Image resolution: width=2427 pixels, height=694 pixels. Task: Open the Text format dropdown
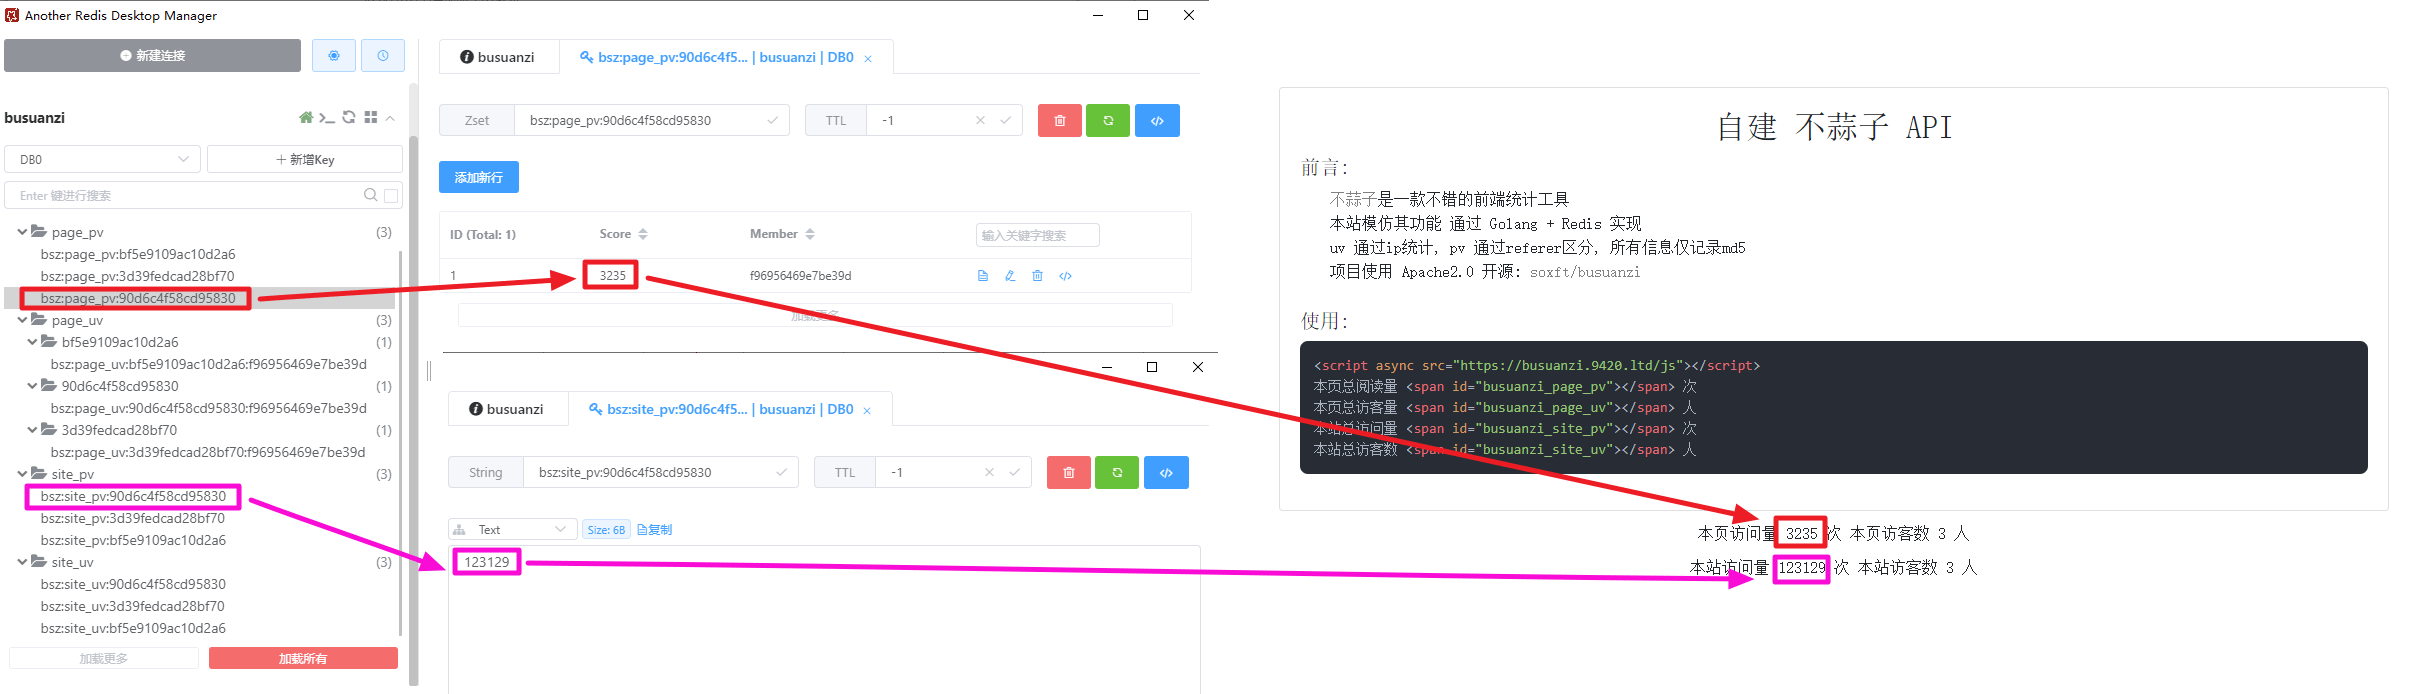tap(511, 529)
